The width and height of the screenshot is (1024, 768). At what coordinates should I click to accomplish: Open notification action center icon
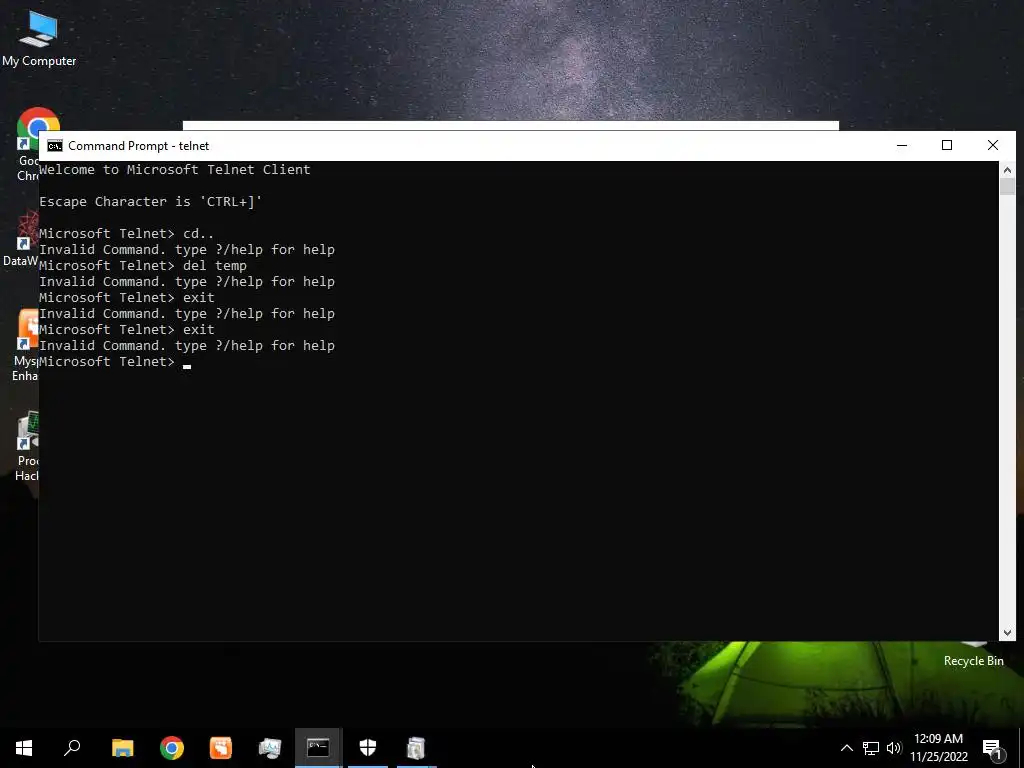coord(992,748)
